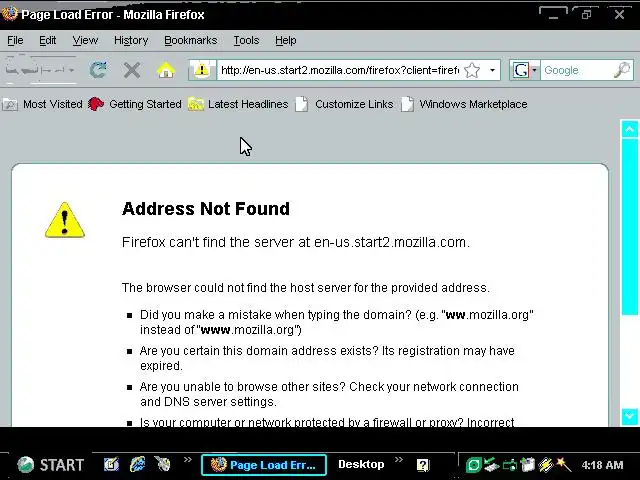The image size is (640, 480).
Task: Click the magnifying glass search icon
Action: 622,70
